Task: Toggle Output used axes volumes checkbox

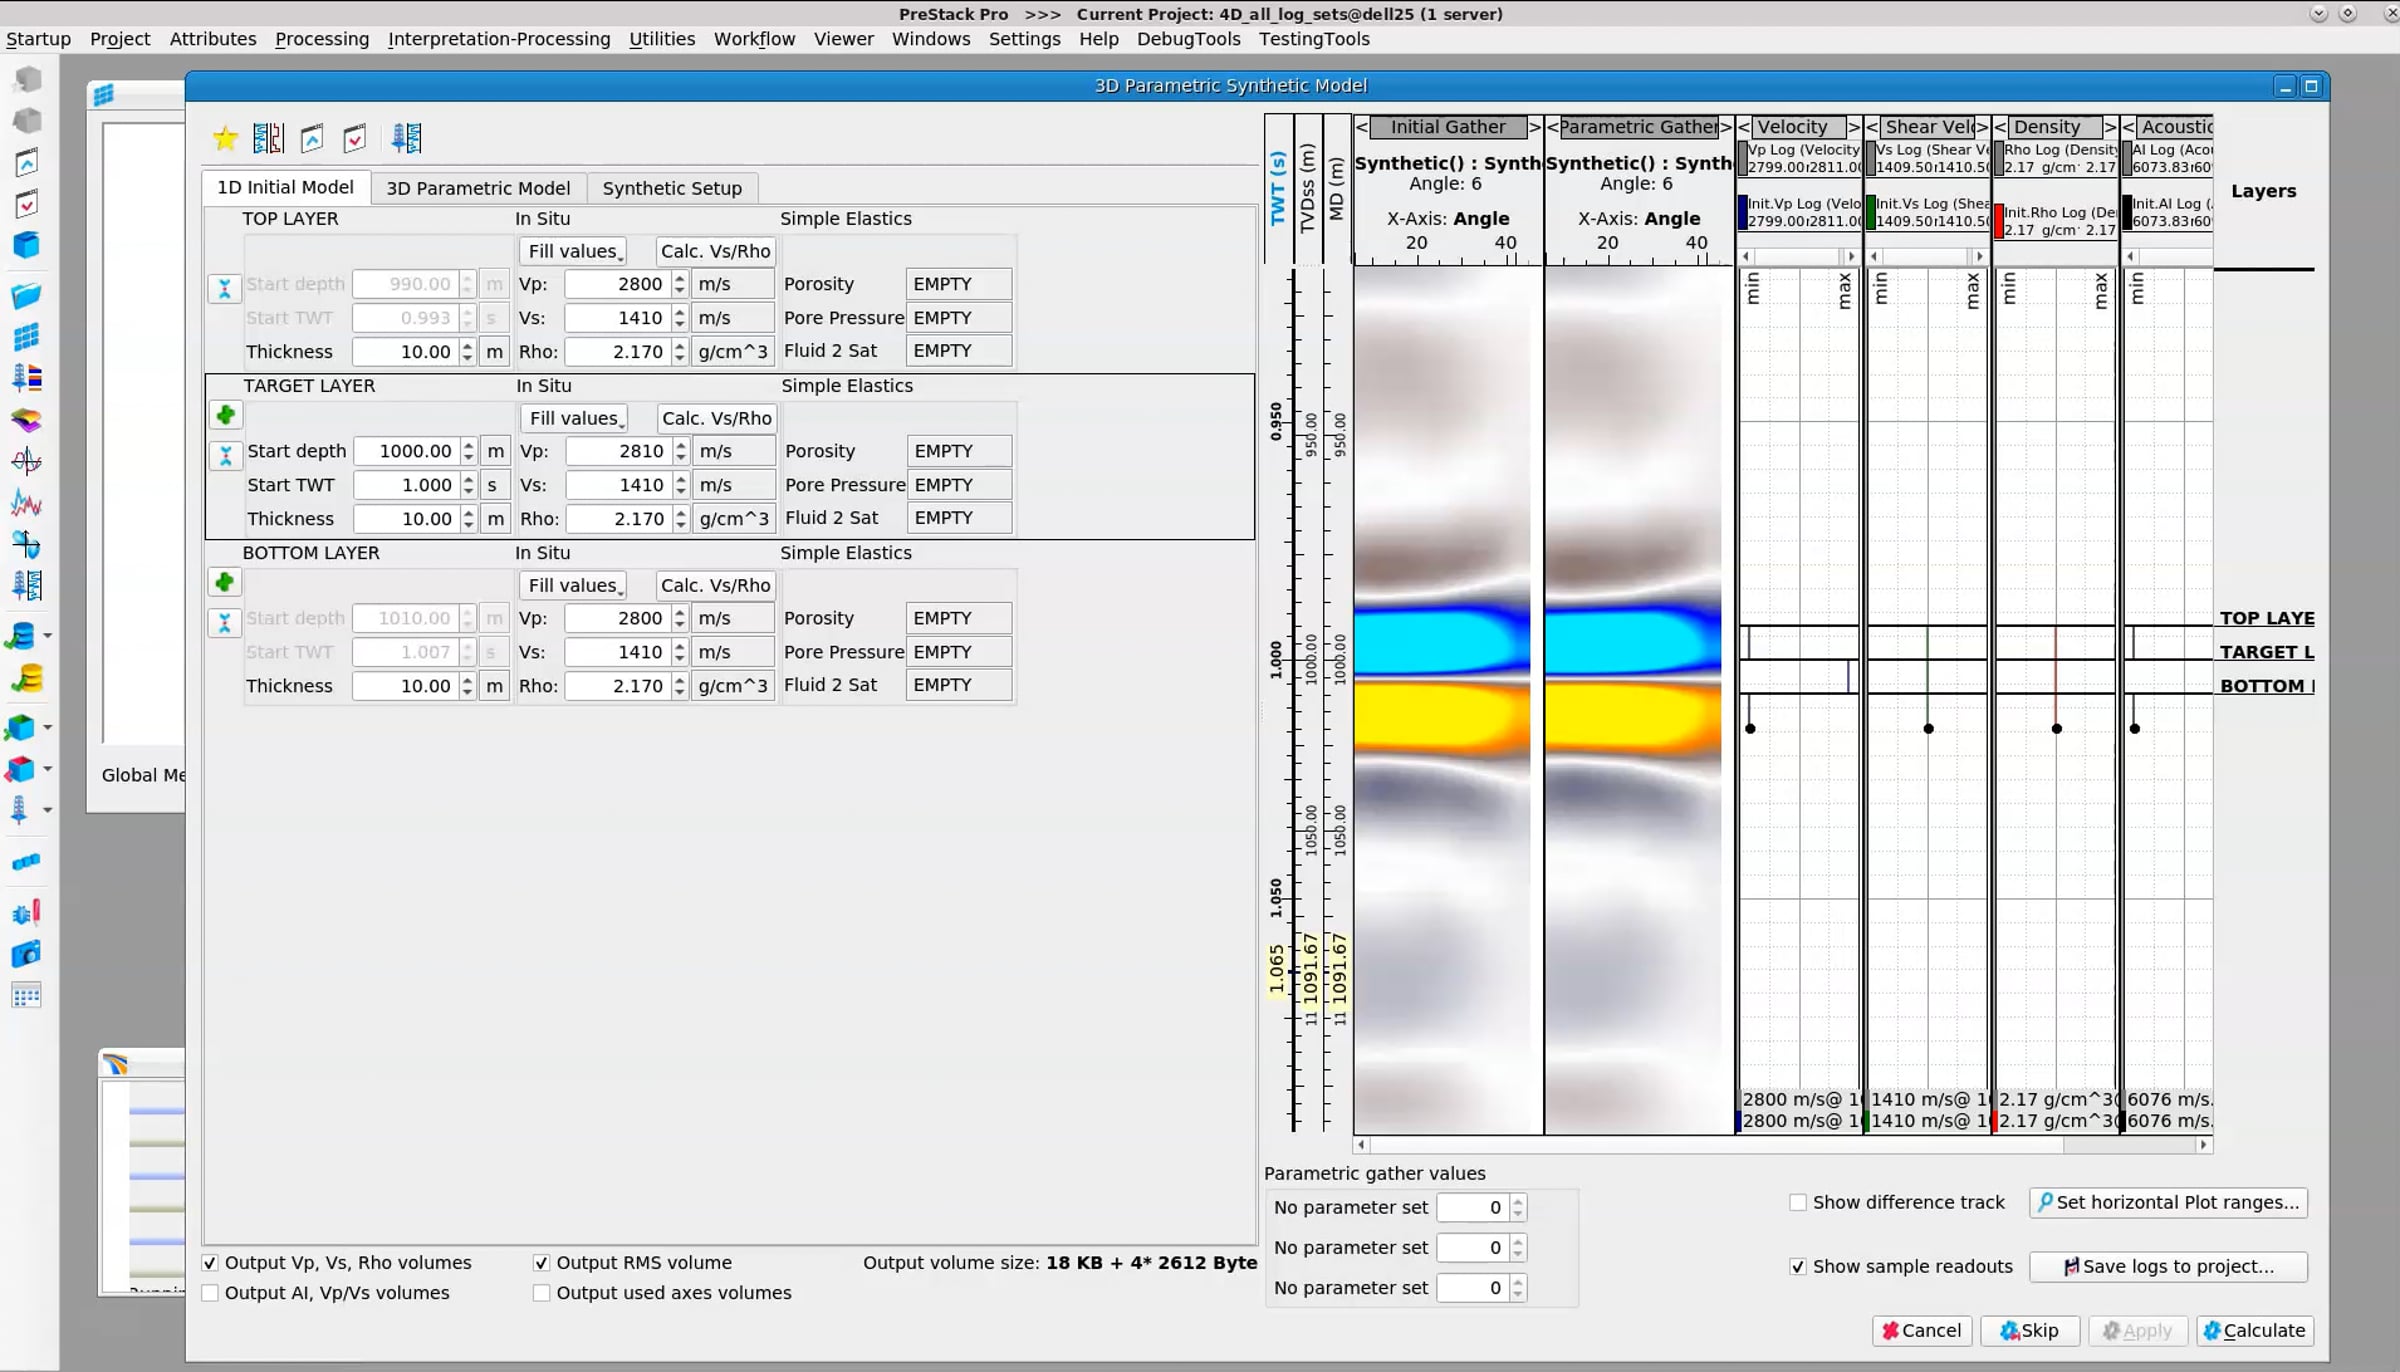Action: tap(541, 1293)
